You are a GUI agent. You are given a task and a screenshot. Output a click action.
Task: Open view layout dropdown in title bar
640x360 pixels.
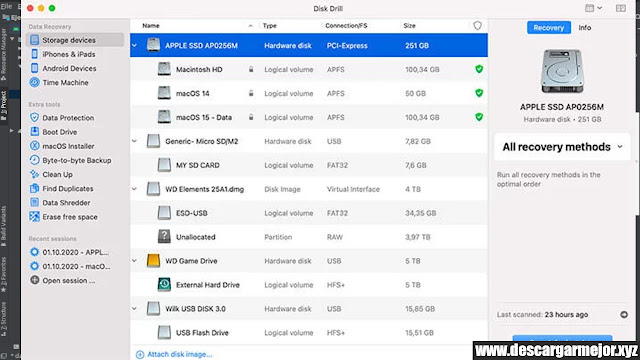pos(593,8)
